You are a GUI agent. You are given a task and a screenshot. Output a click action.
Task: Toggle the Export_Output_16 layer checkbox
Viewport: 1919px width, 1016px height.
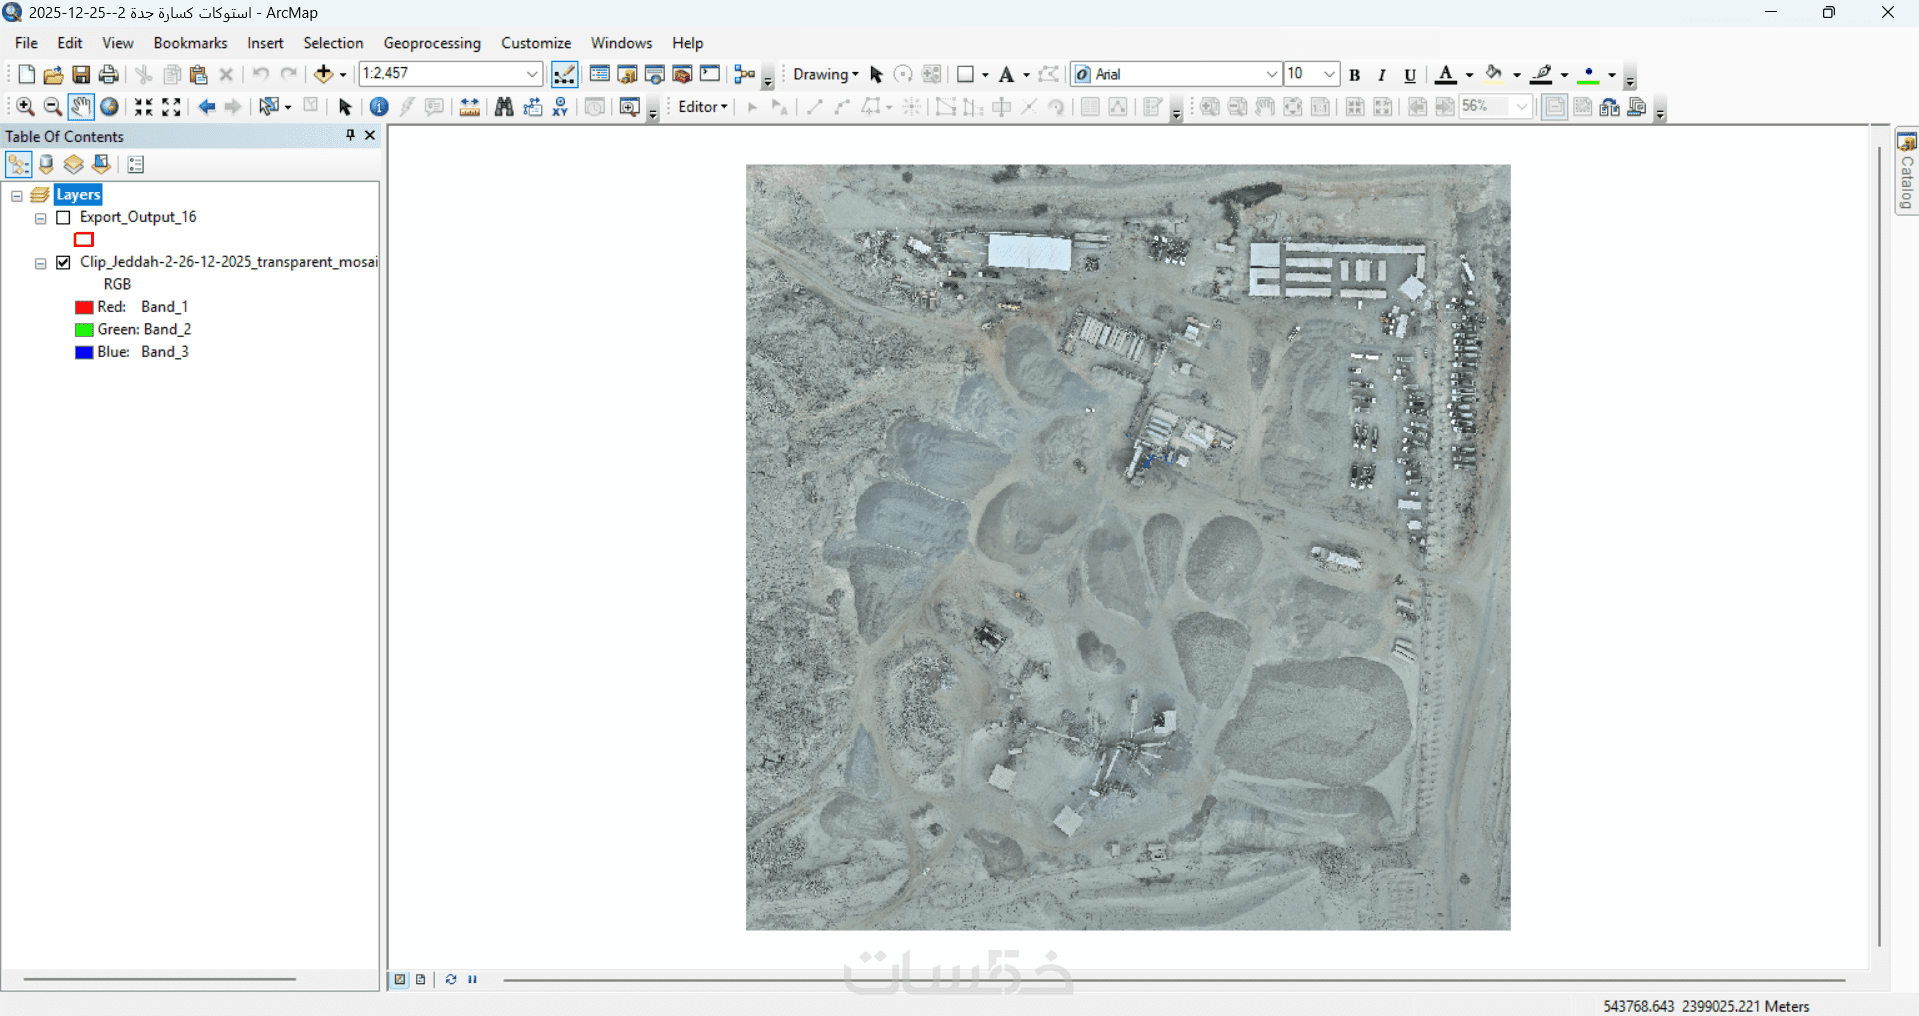63,217
